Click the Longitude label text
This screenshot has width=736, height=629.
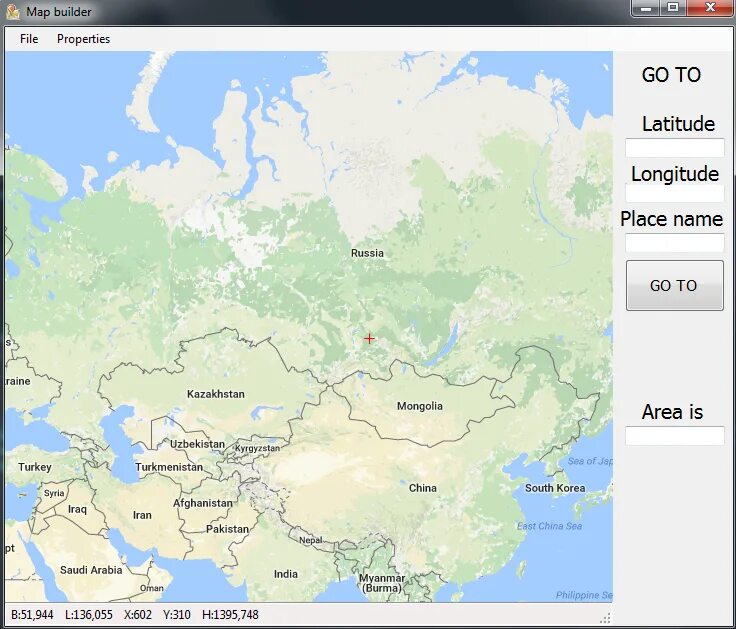tap(675, 174)
